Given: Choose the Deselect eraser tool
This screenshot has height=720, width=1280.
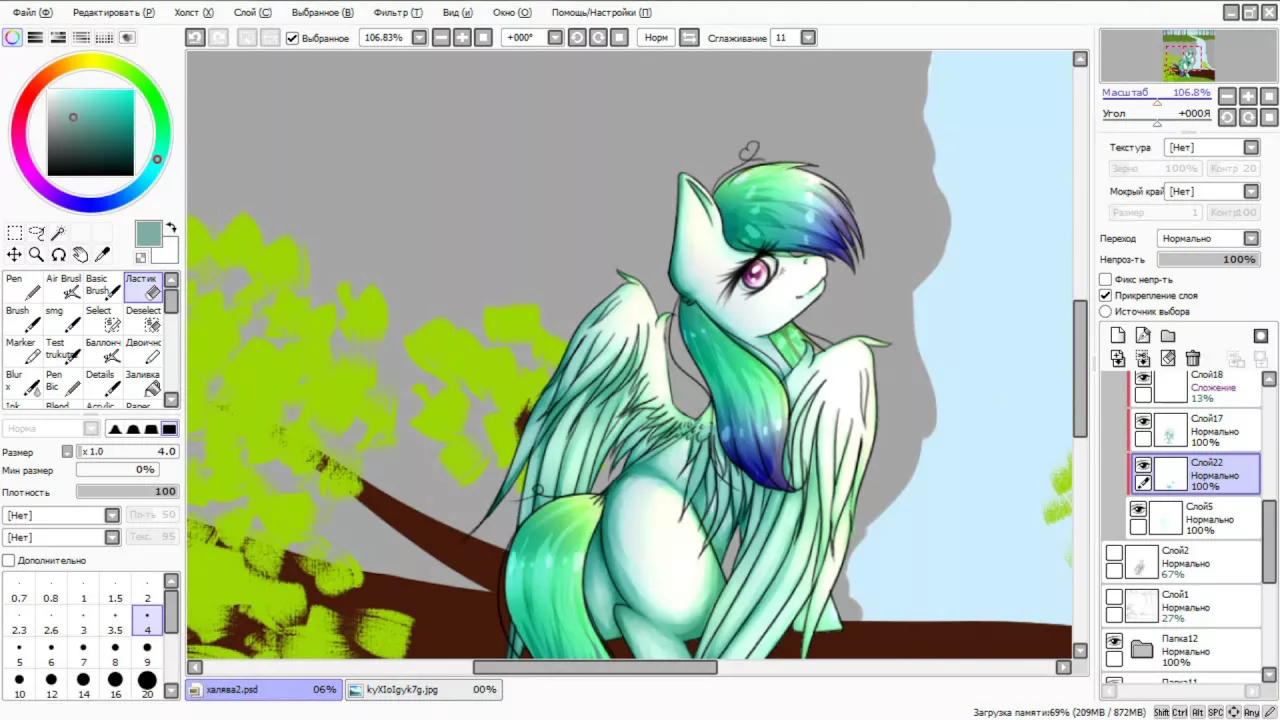Looking at the screenshot, I should 143,319.
